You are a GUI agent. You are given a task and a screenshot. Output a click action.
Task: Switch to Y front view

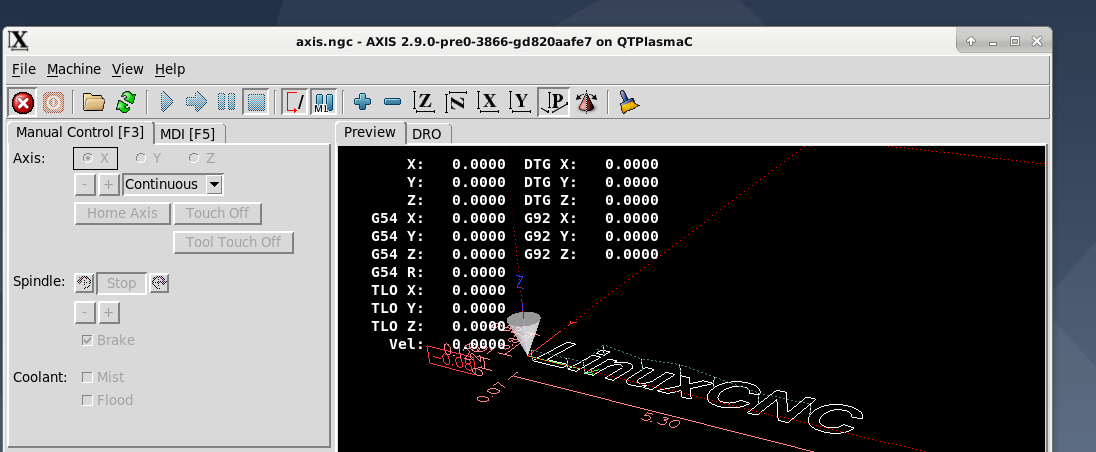click(521, 103)
